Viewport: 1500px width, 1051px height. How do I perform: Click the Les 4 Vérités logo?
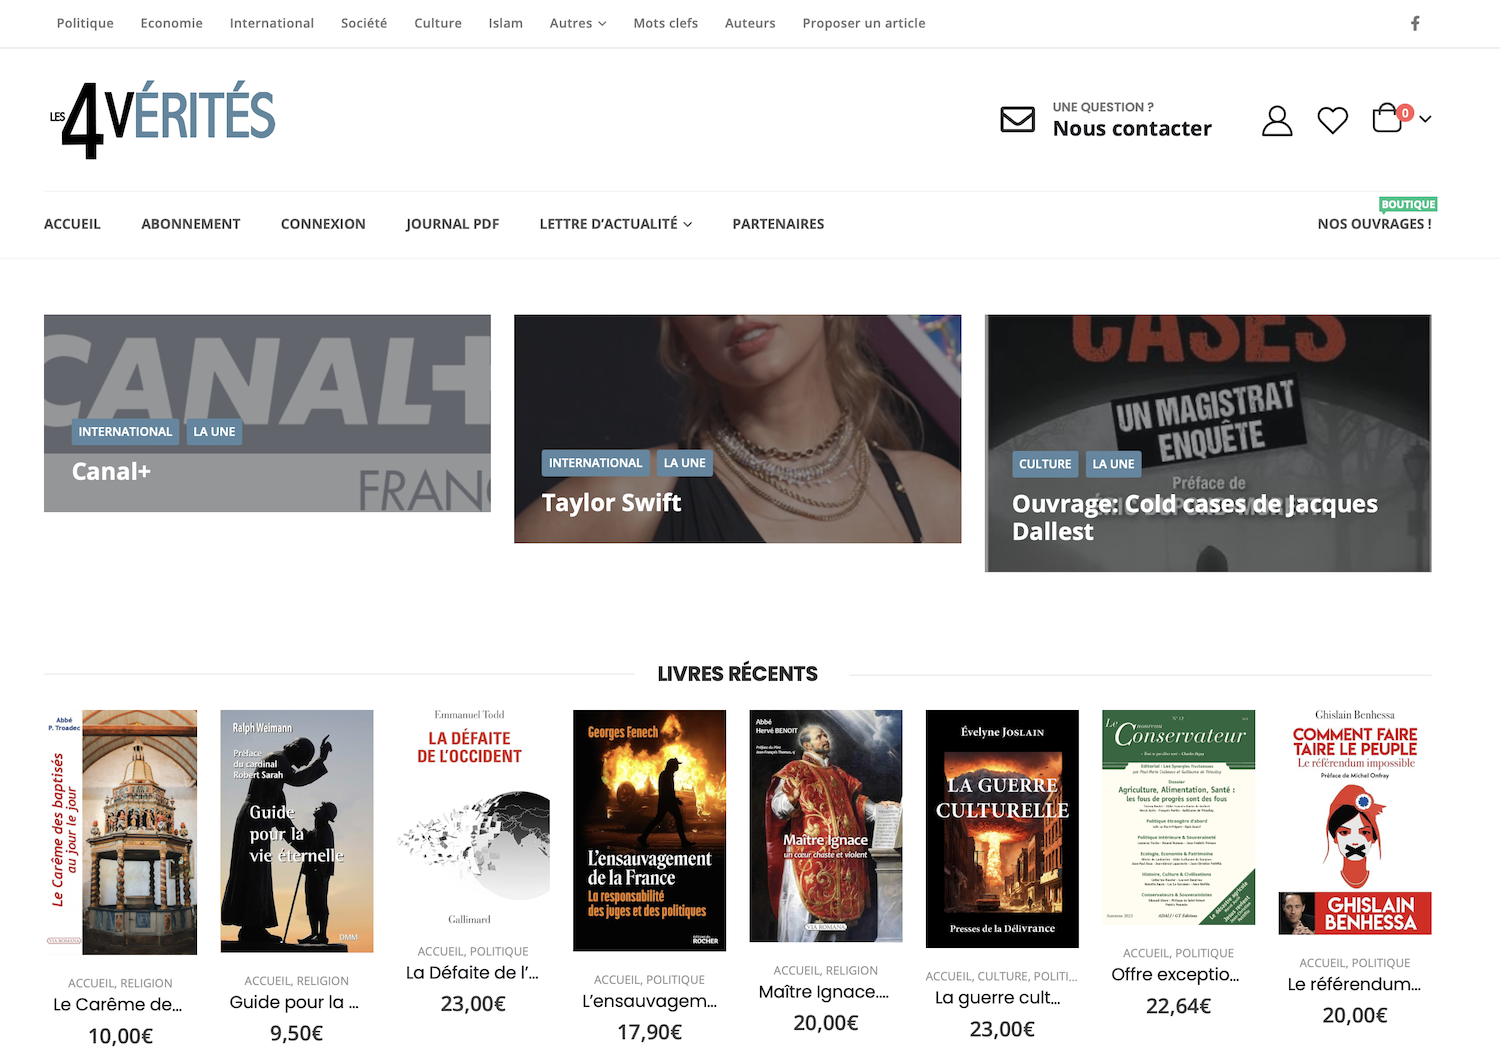click(163, 119)
